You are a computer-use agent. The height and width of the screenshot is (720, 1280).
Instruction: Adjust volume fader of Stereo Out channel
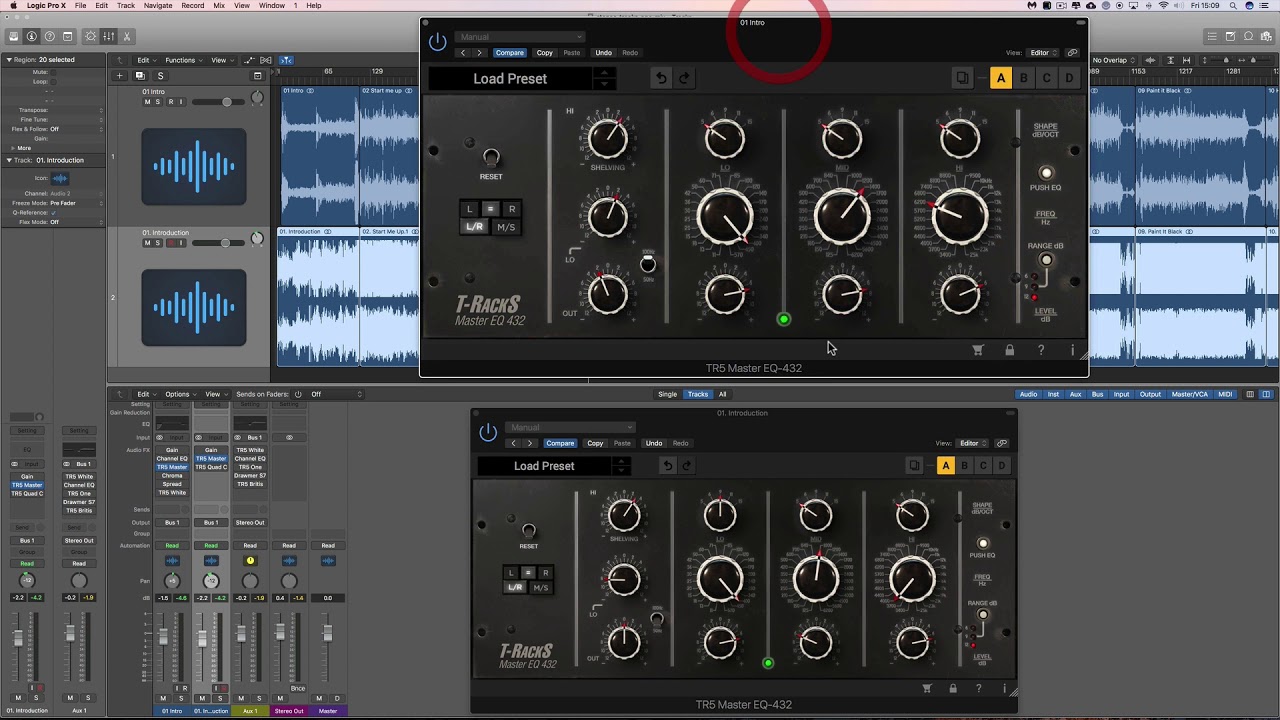click(280, 632)
